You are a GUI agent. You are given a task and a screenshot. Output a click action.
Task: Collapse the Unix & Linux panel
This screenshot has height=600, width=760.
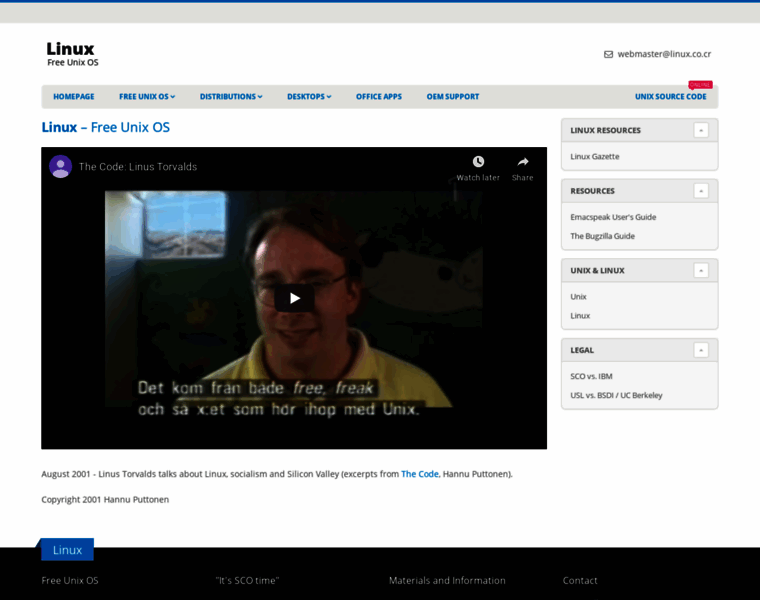pos(701,270)
